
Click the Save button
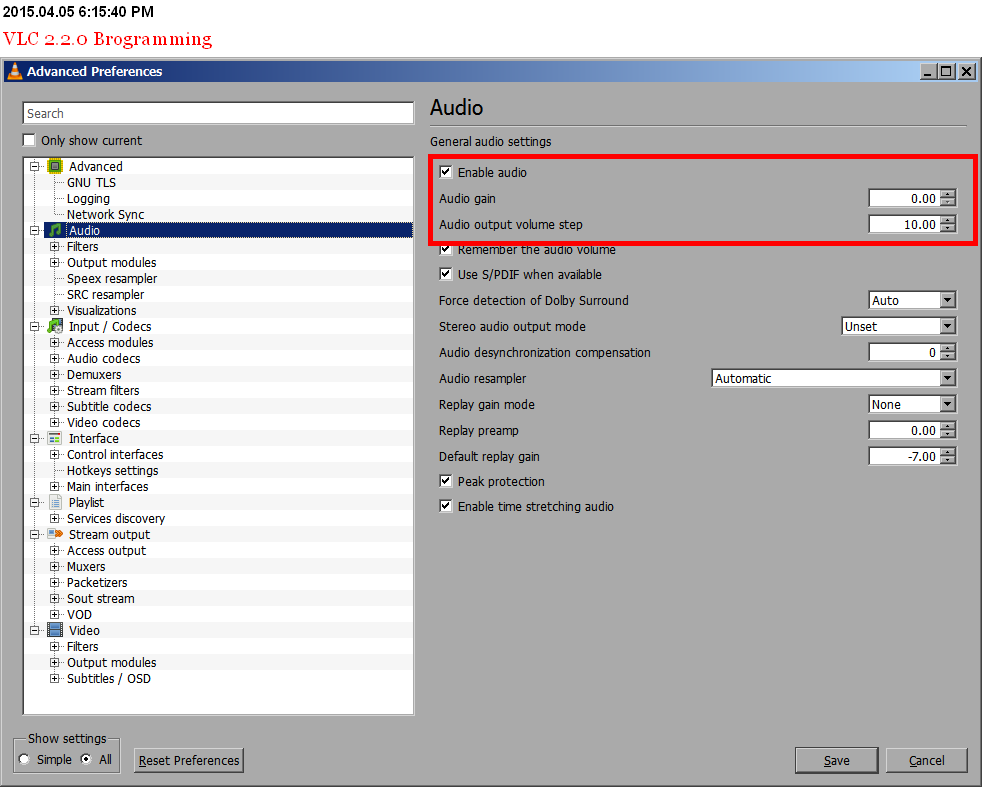pos(836,760)
